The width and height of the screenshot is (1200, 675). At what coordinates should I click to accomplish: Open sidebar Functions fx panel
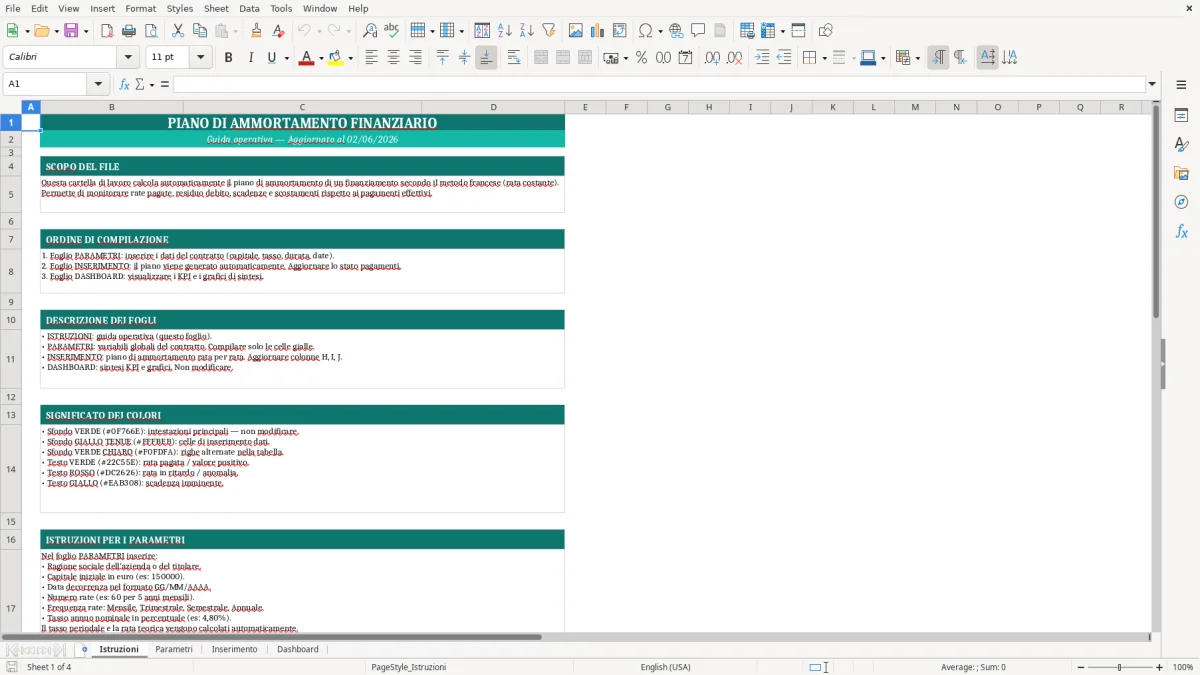pyautogui.click(x=1181, y=231)
